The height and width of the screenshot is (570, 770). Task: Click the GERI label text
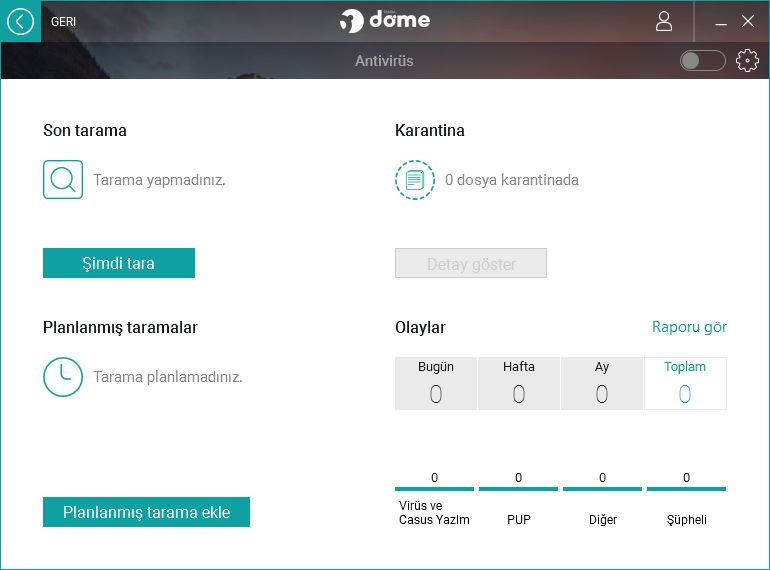[63, 22]
